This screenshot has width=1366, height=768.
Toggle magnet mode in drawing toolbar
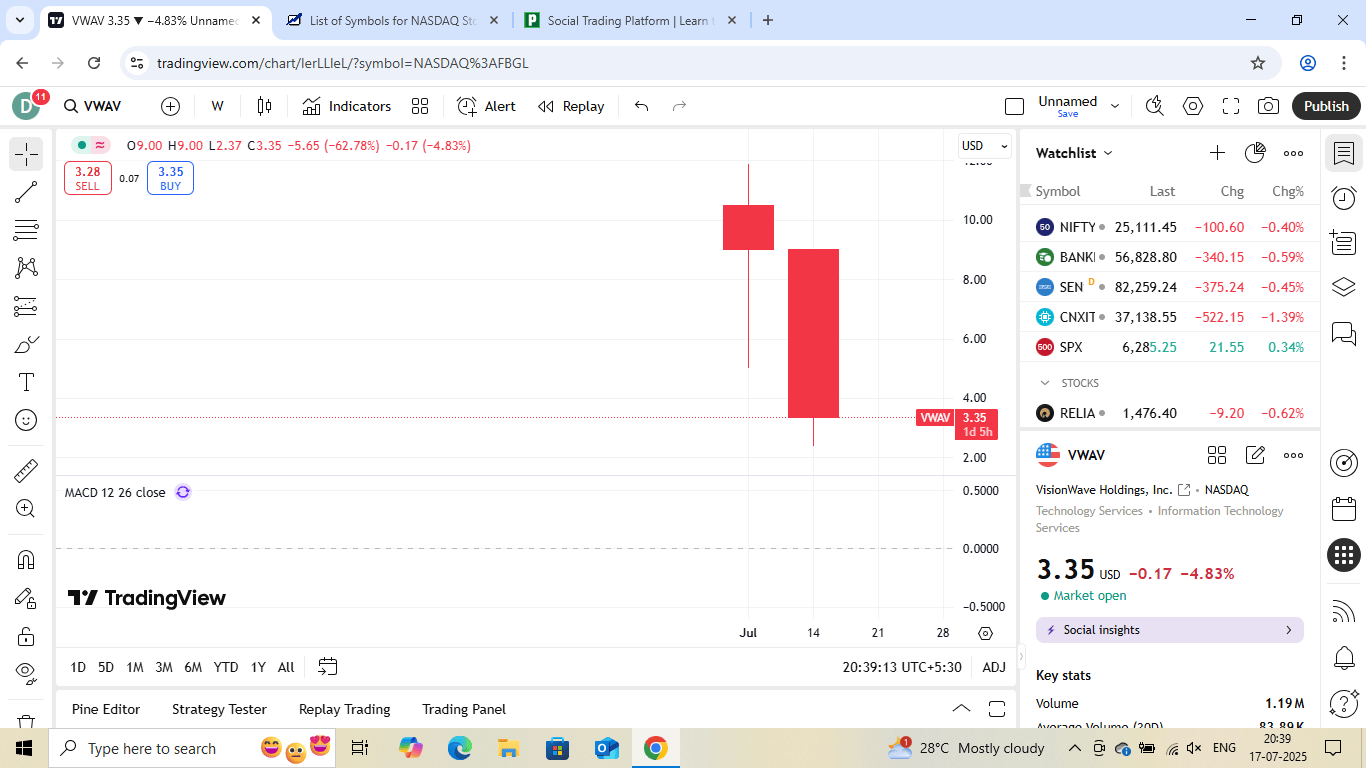[x=26, y=560]
